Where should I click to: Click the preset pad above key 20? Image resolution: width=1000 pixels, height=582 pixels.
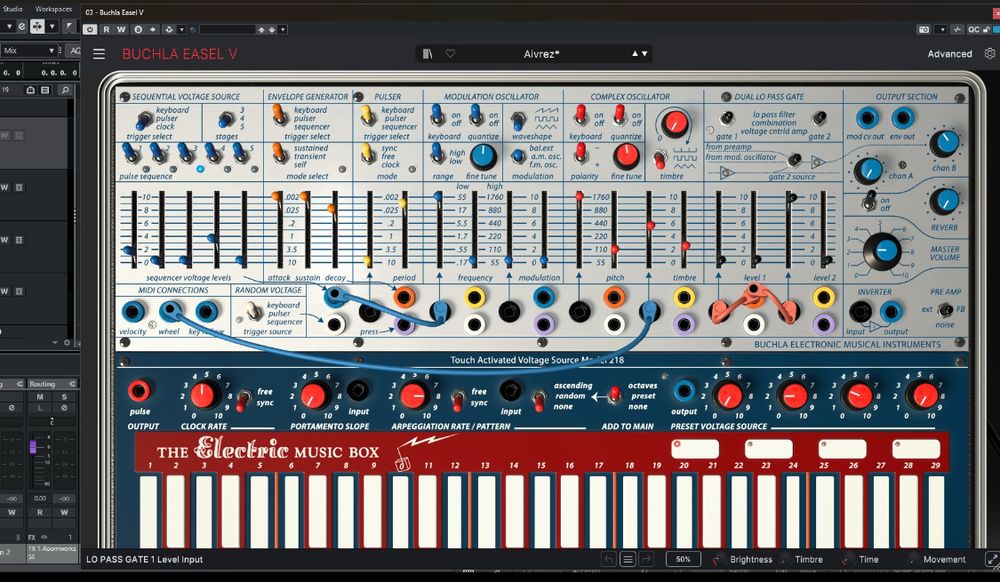click(695, 449)
